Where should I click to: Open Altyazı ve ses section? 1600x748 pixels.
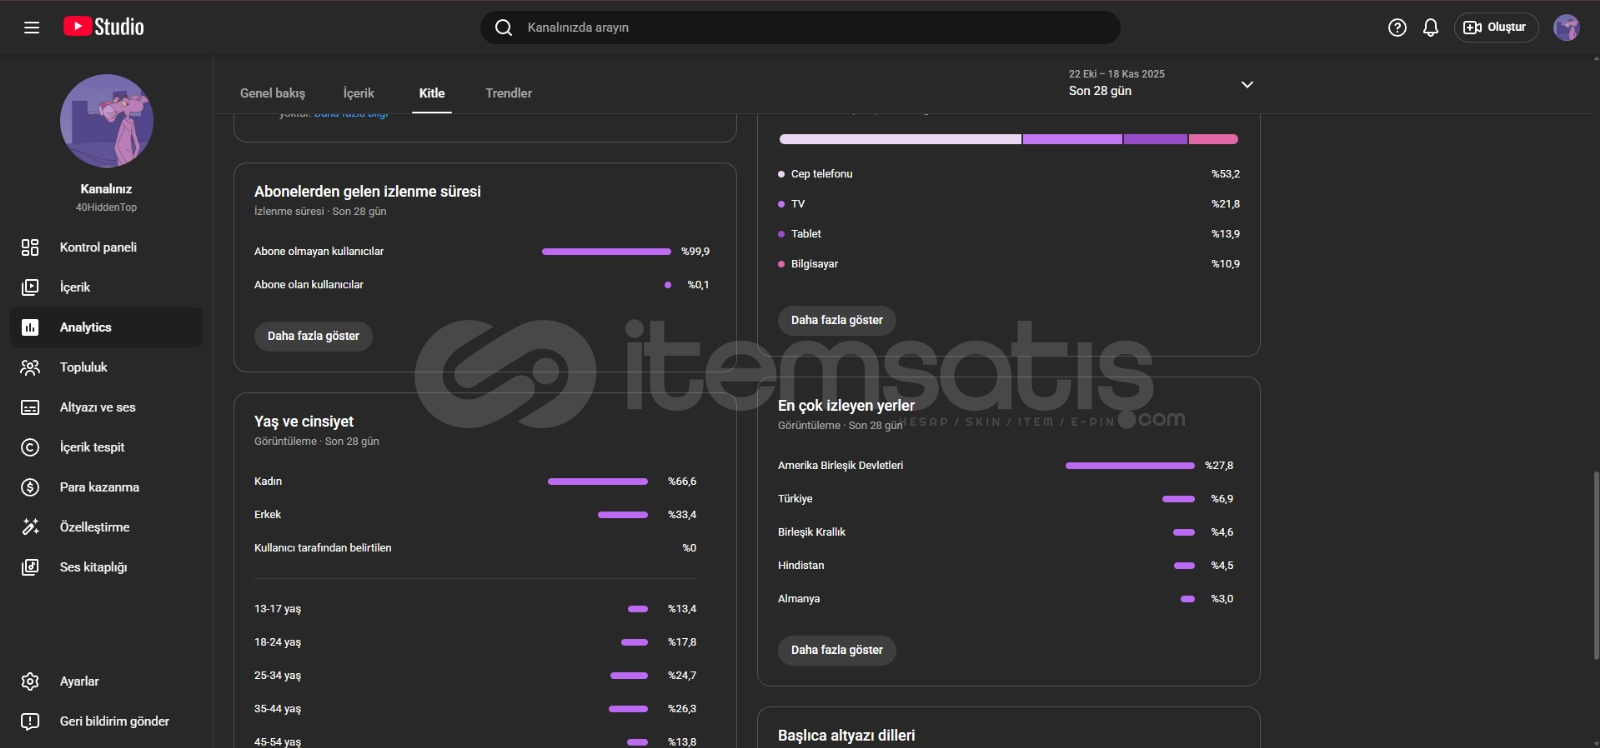tap(97, 407)
